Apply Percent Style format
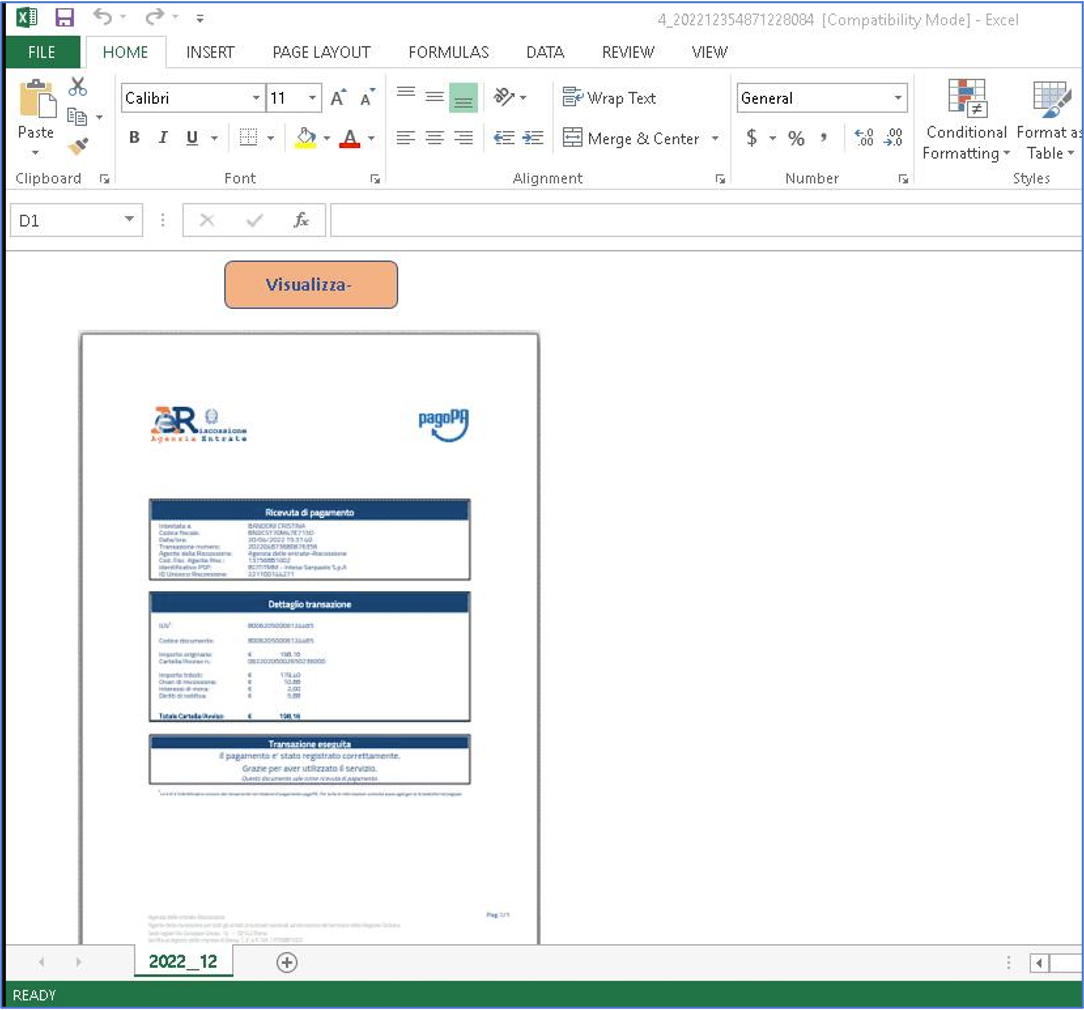The height and width of the screenshot is (1010, 1084). coord(796,138)
